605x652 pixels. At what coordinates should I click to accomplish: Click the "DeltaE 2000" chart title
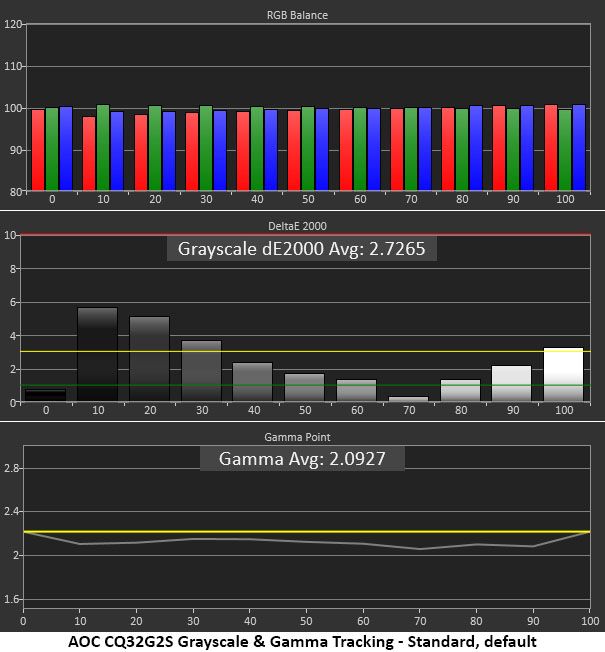pos(297,226)
